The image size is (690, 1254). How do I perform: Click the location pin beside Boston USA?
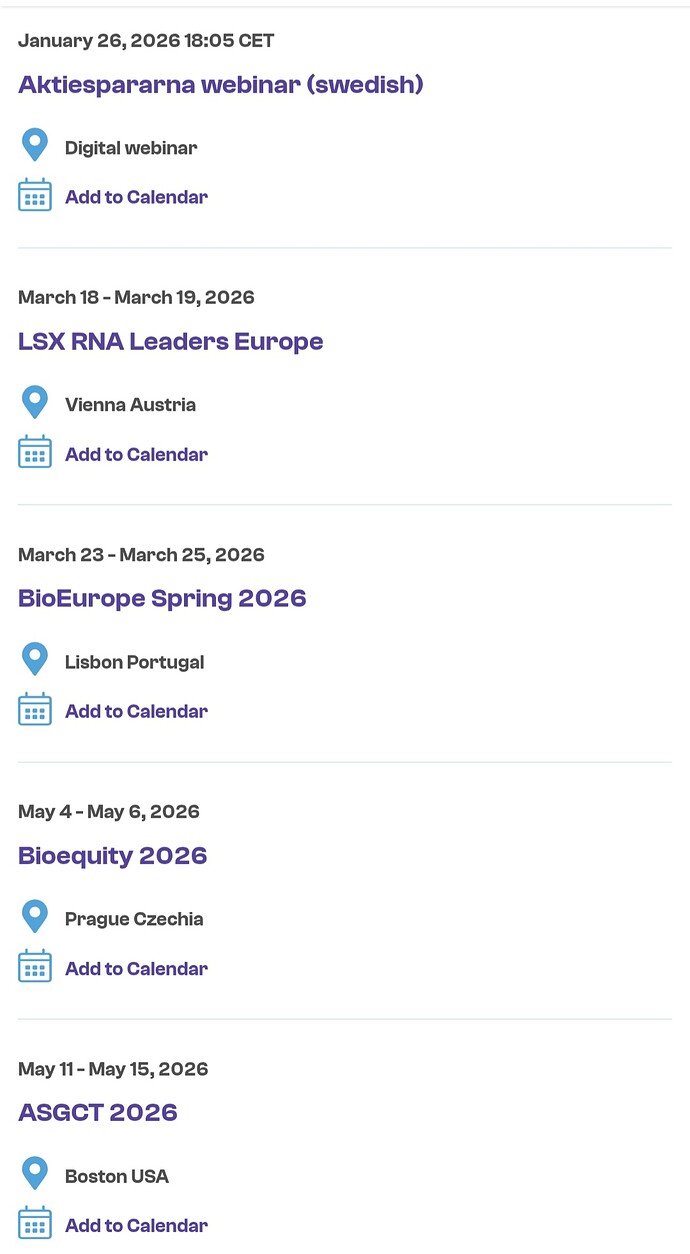pyautogui.click(x=35, y=1173)
